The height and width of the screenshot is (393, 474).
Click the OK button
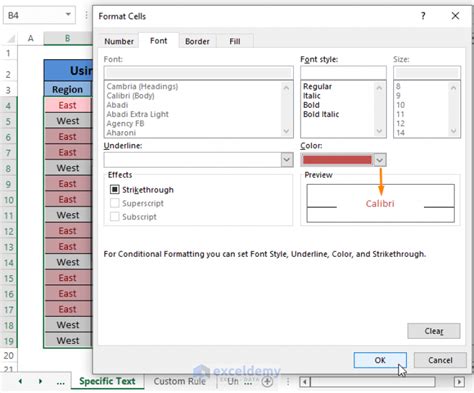point(380,360)
